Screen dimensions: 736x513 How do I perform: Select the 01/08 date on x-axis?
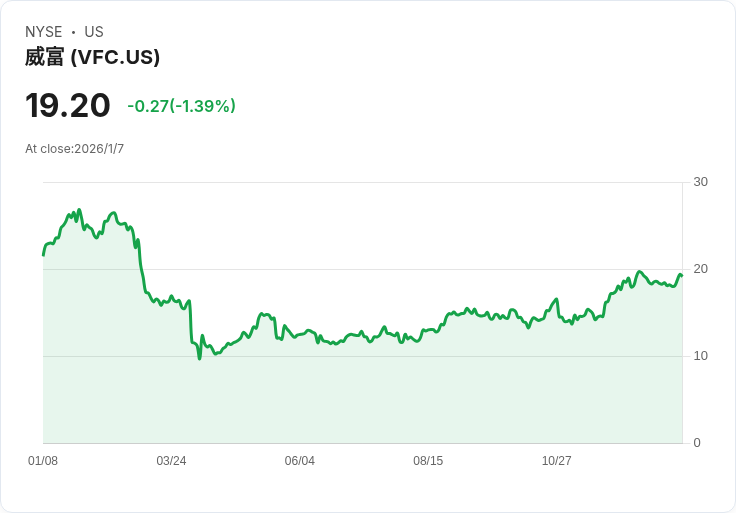(43, 461)
